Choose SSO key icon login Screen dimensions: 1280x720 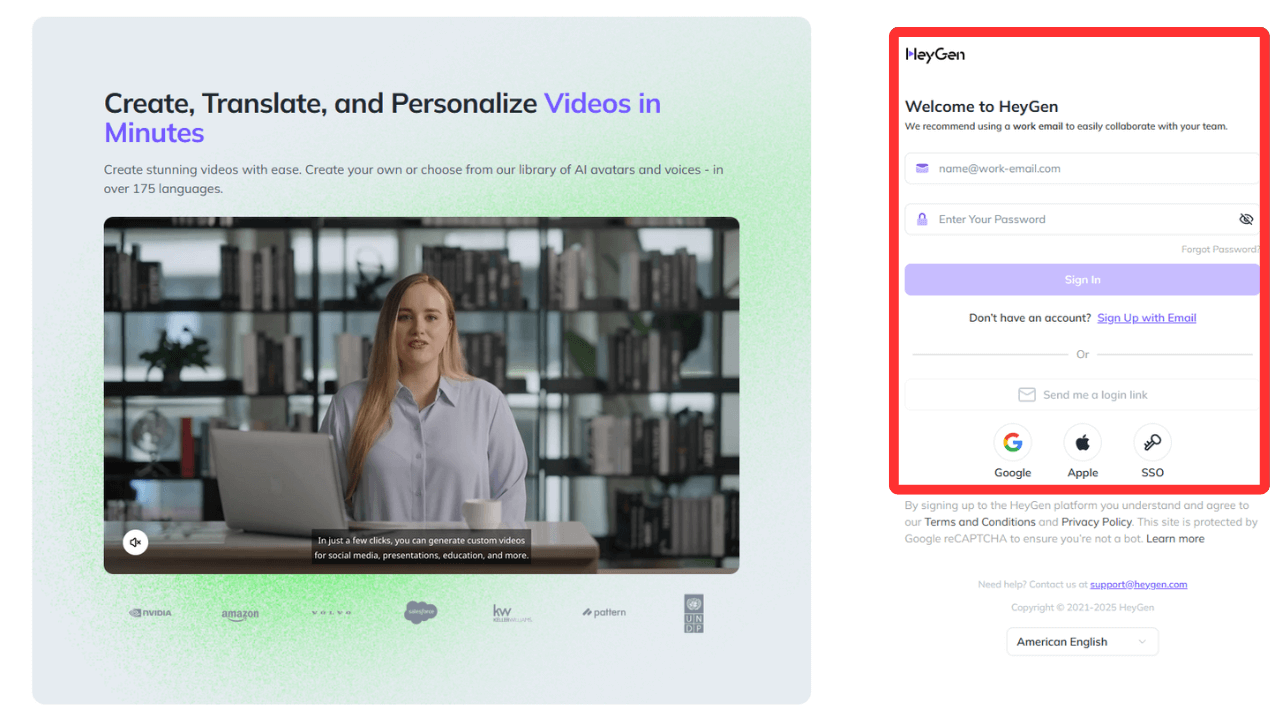coord(1152,442)
